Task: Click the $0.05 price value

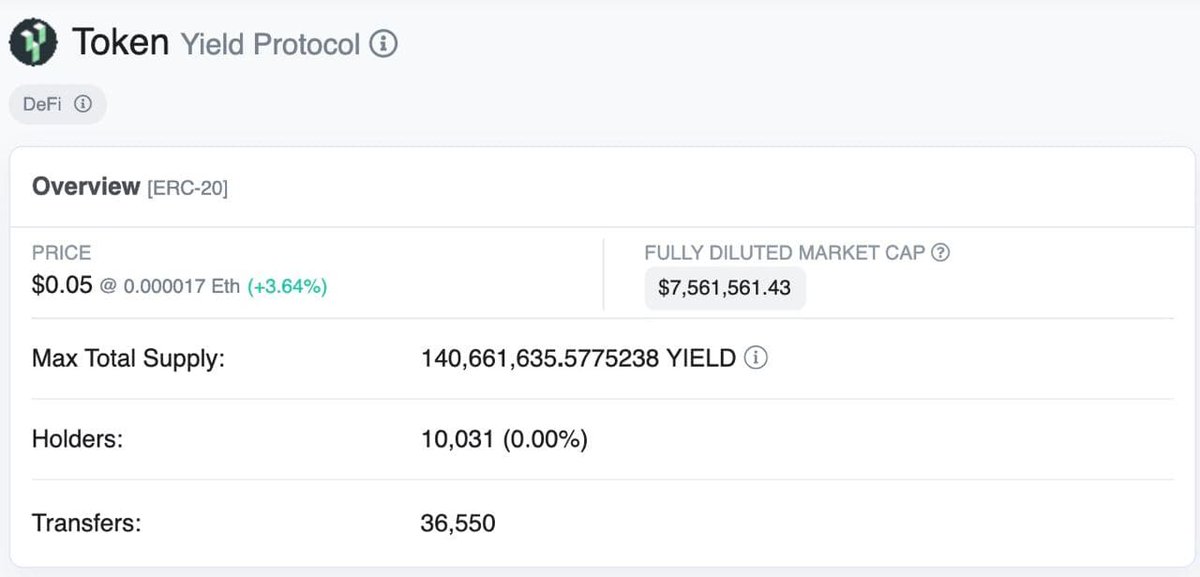Action: [x=62, y=286]
